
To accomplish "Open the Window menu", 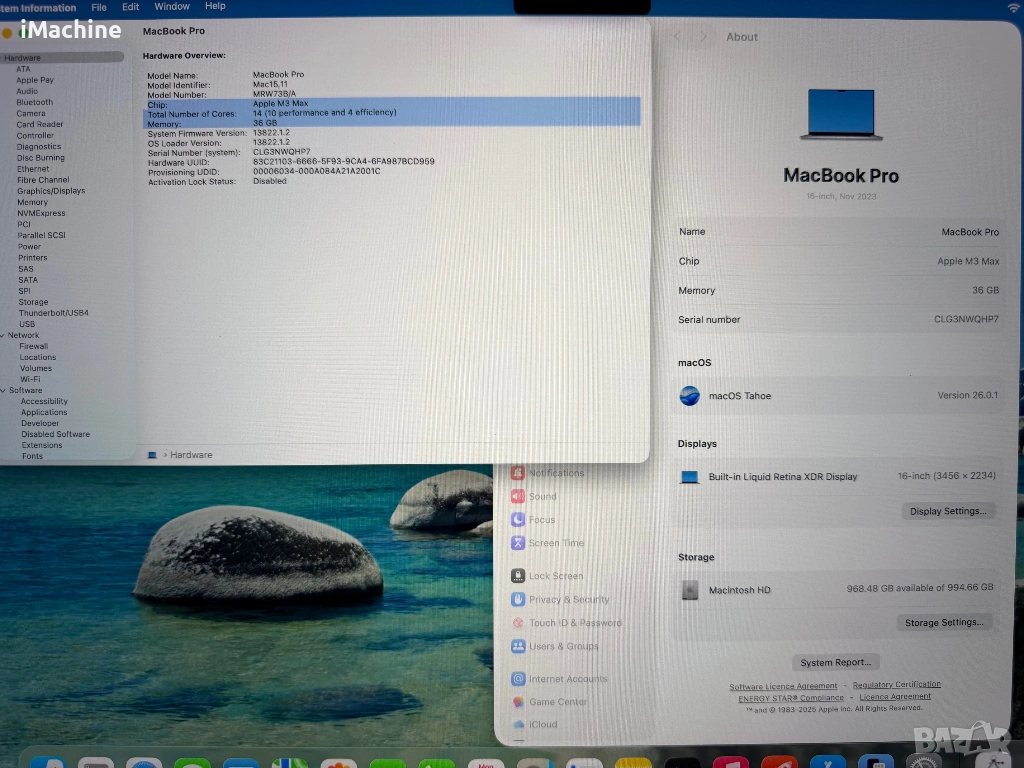I will coord(172,7).
